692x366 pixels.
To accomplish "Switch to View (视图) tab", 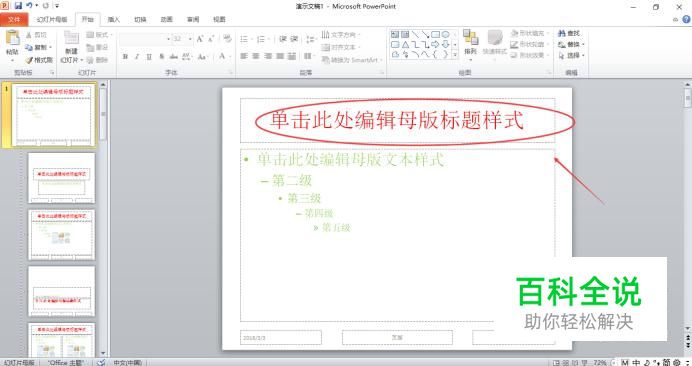I will click(219, 19).
